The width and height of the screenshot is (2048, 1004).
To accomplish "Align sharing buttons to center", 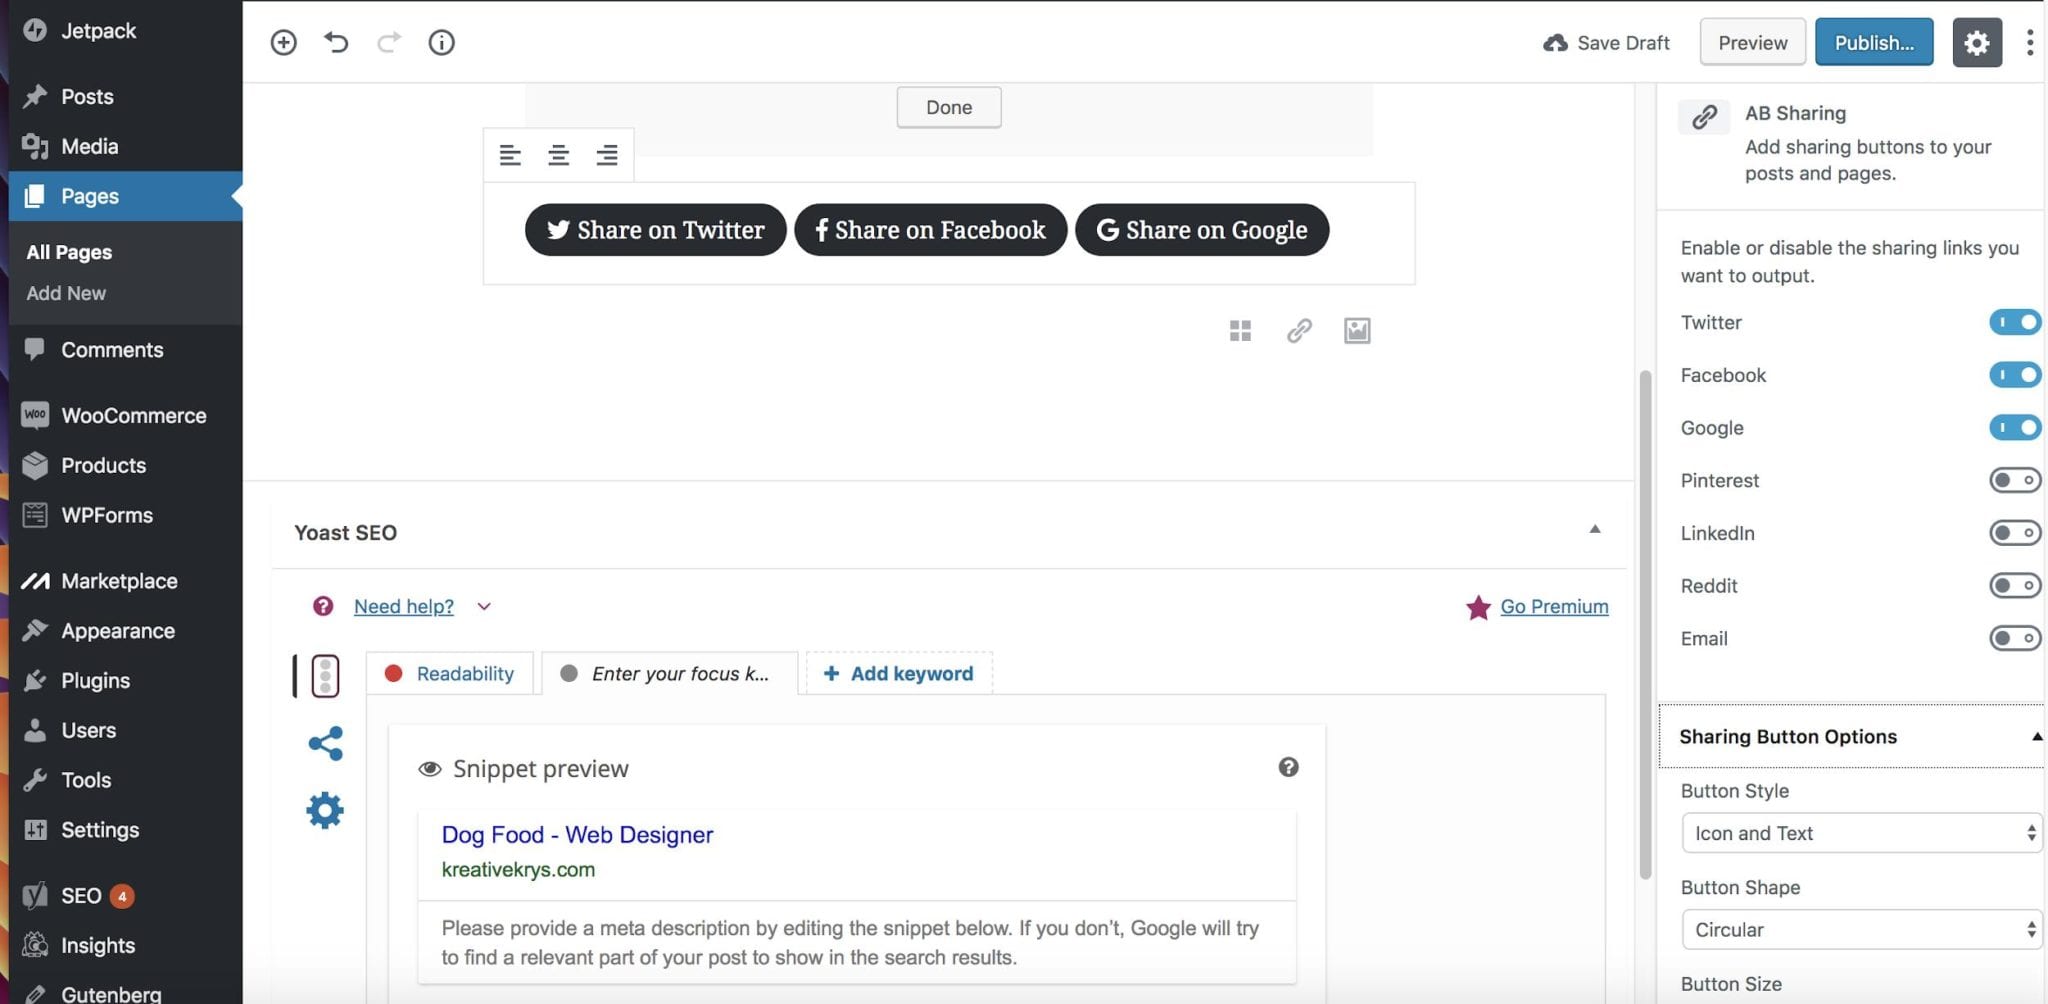I will [558, 155].
